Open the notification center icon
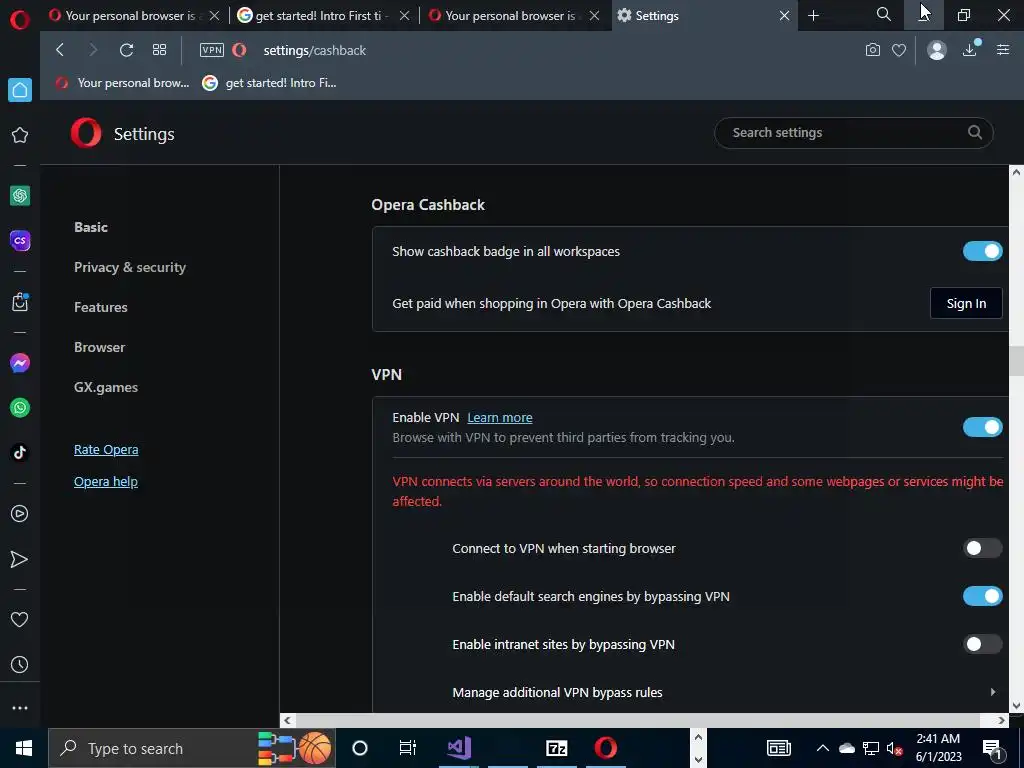The image size is (1024, 768). coord(992,749)
